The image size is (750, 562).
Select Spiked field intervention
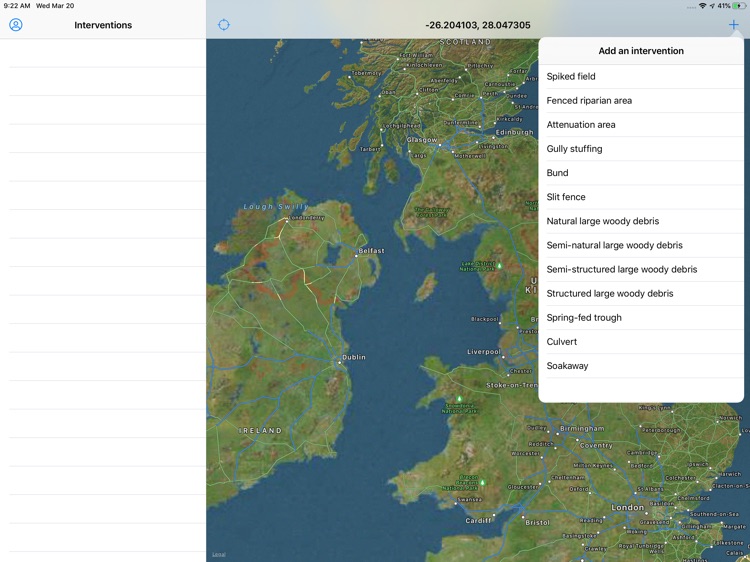(x=571, y=77)
